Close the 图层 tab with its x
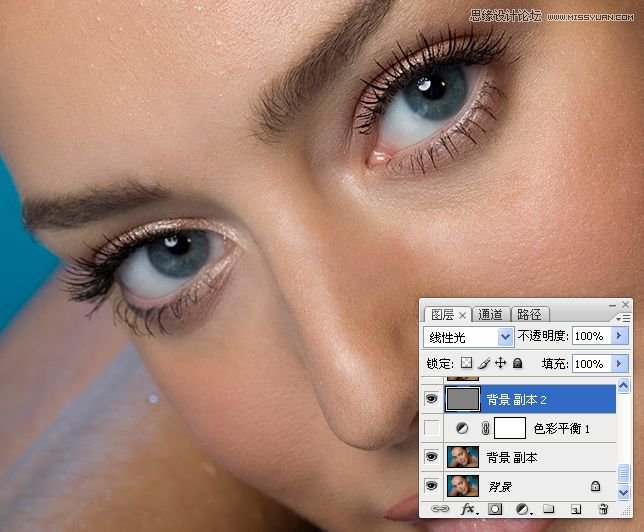The height and width of the screenshot is (532, 644). (x=462, y=315)
